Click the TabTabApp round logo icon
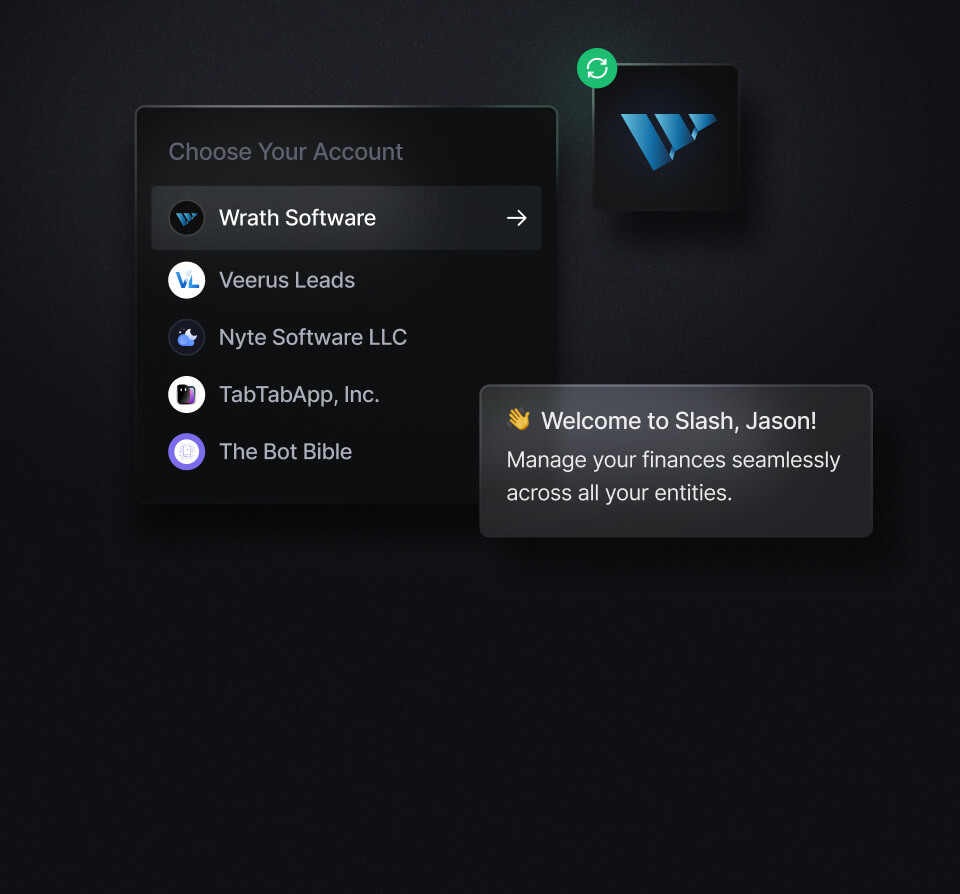 187,395
